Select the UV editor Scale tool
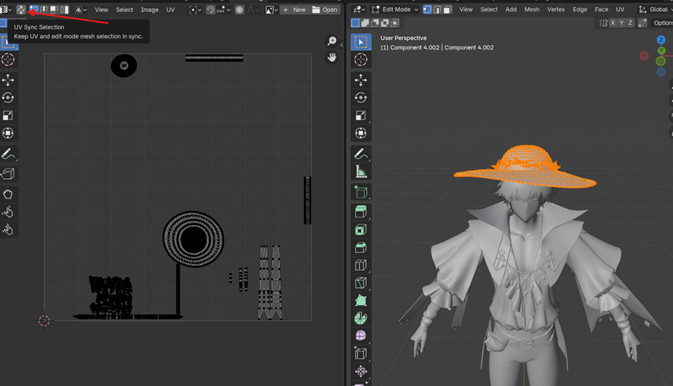Image resolution: width=673 pixels, height=386 pixels. coord(8,115)
